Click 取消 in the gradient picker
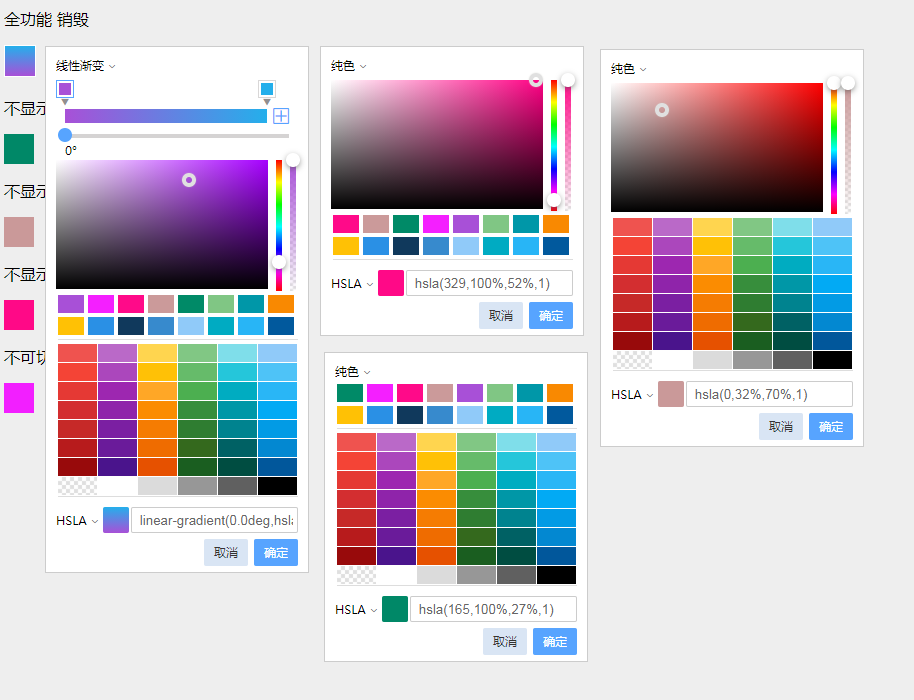Image resolution: width=914 pixels, height=700 pixels. (226, 553)
